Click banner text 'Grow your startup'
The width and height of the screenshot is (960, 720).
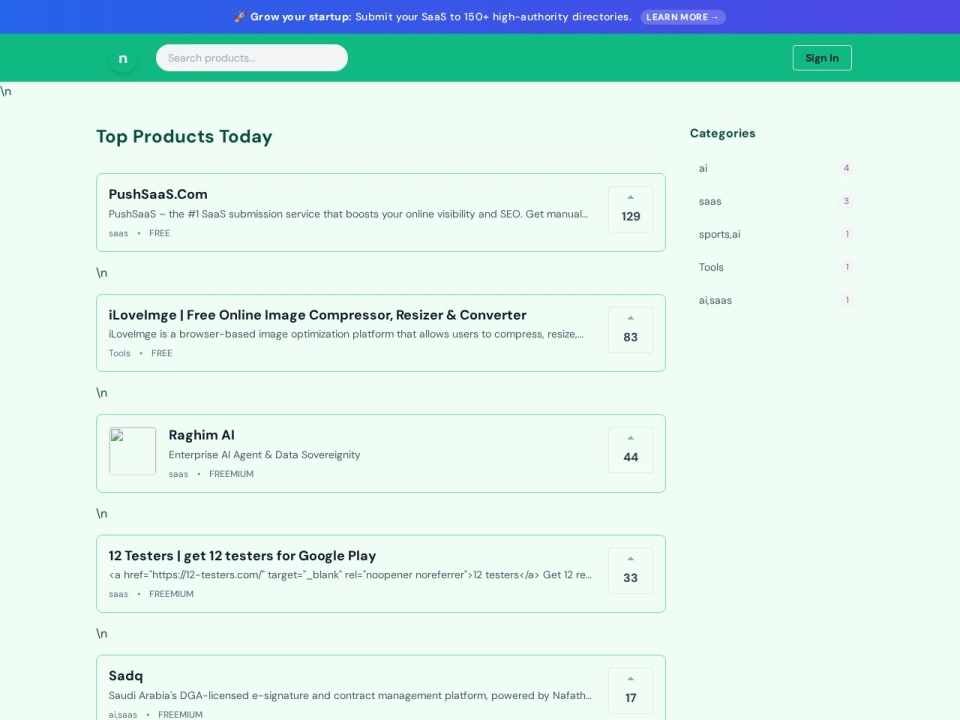[301, 17]
